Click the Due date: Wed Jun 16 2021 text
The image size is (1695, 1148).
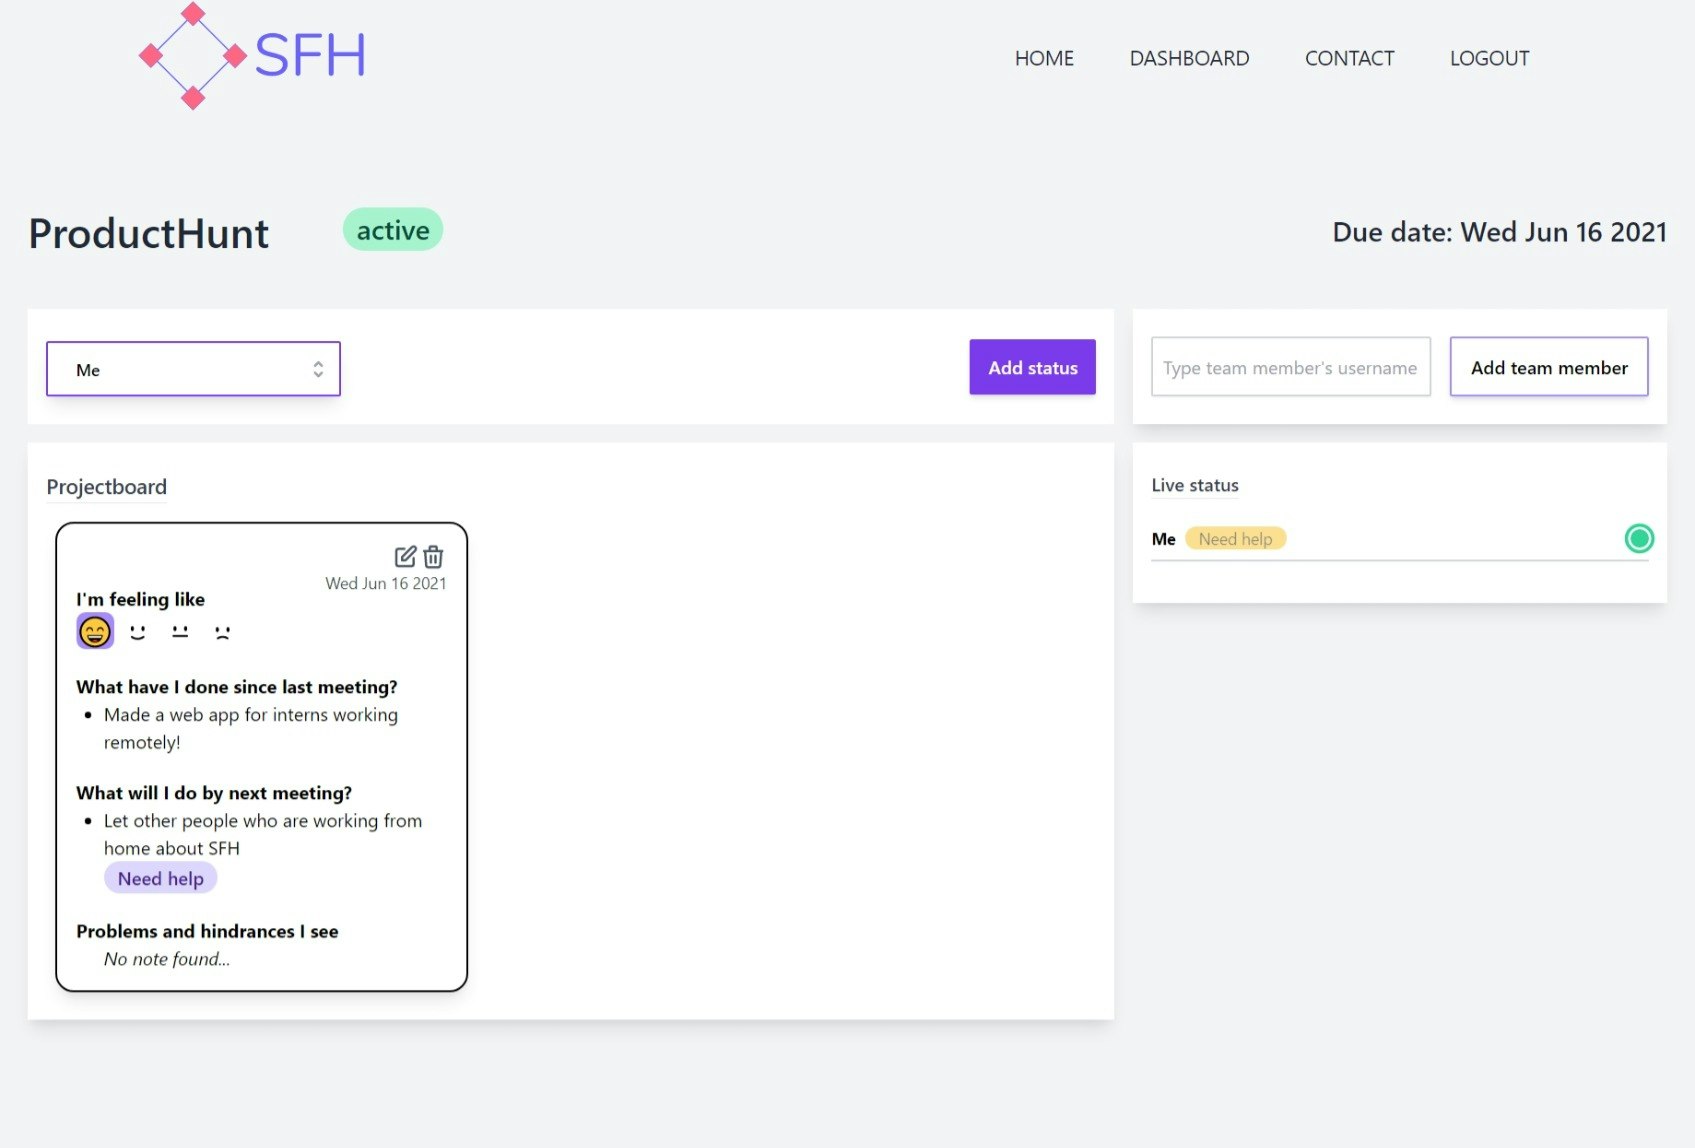[1499, 232]
